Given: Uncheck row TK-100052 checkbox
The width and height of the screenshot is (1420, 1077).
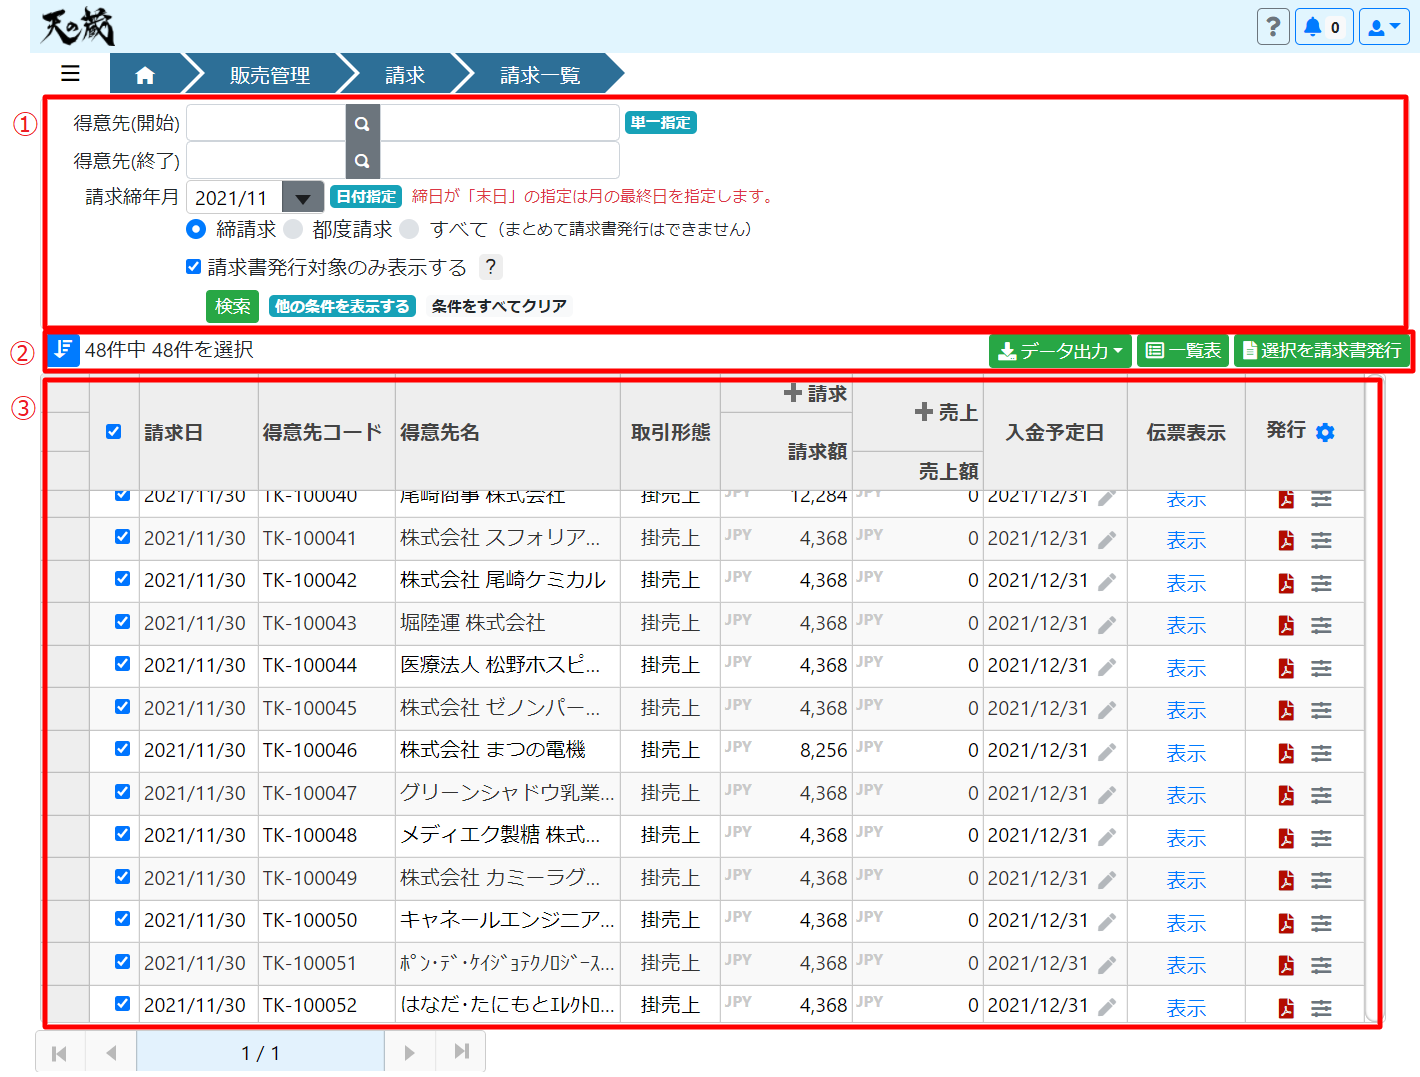Looking at the screenshot, I should [x=122, y=1004].
